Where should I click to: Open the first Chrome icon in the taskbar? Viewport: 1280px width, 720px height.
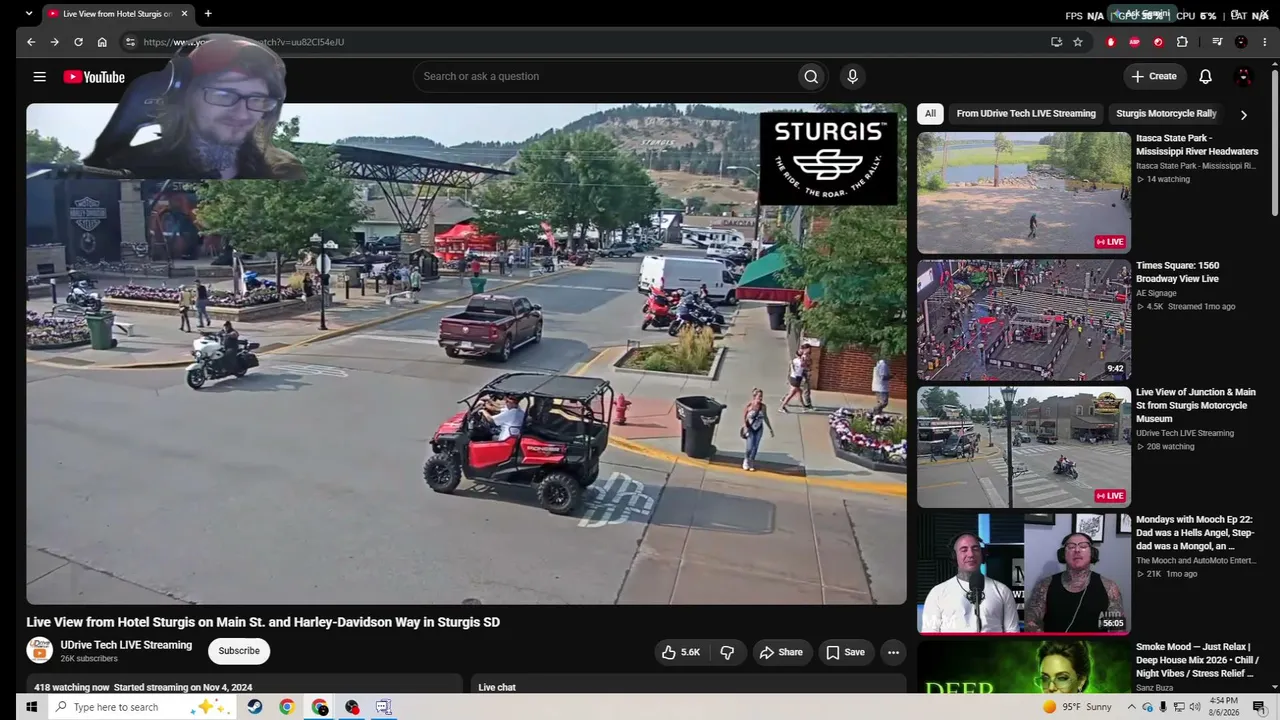(x=287, y=707)
